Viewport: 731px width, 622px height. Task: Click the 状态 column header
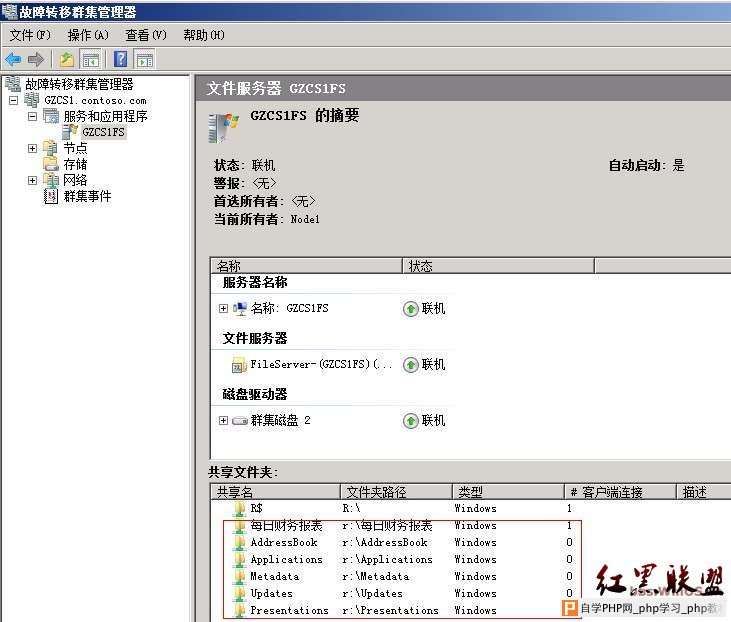point(498,266)
